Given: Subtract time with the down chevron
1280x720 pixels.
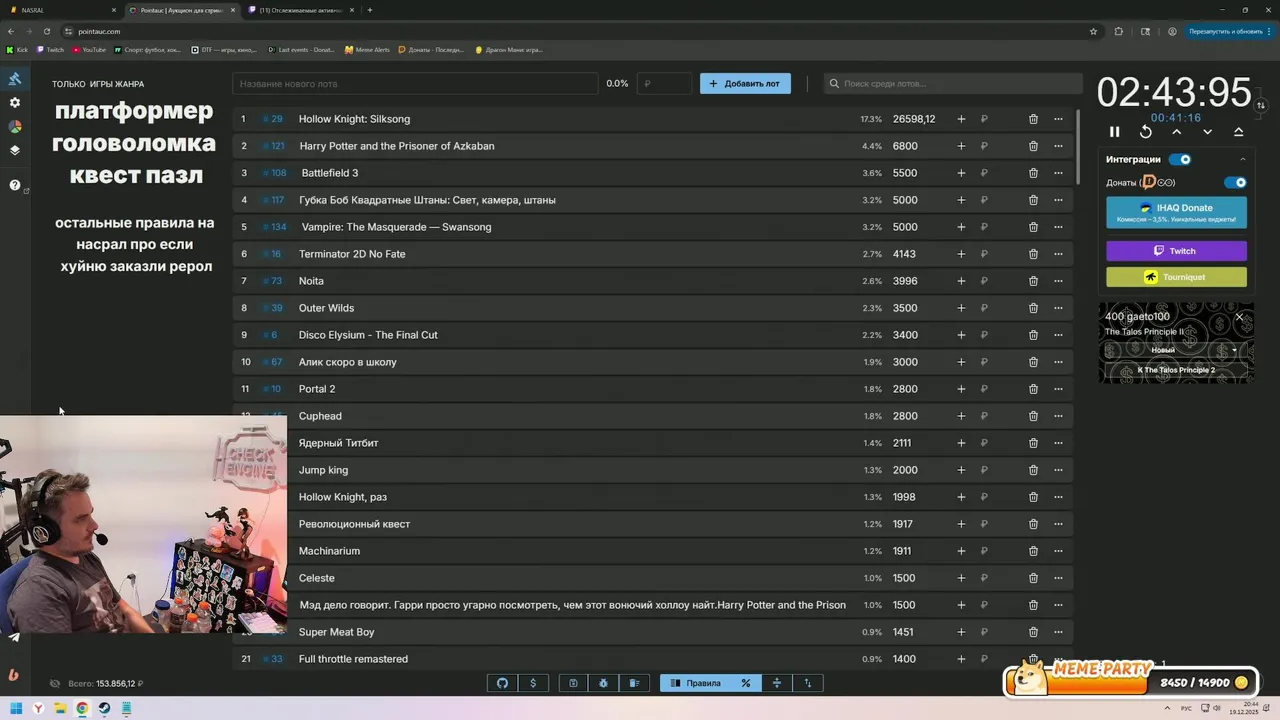Looking at the screenshot, I should click(1208, 132).
